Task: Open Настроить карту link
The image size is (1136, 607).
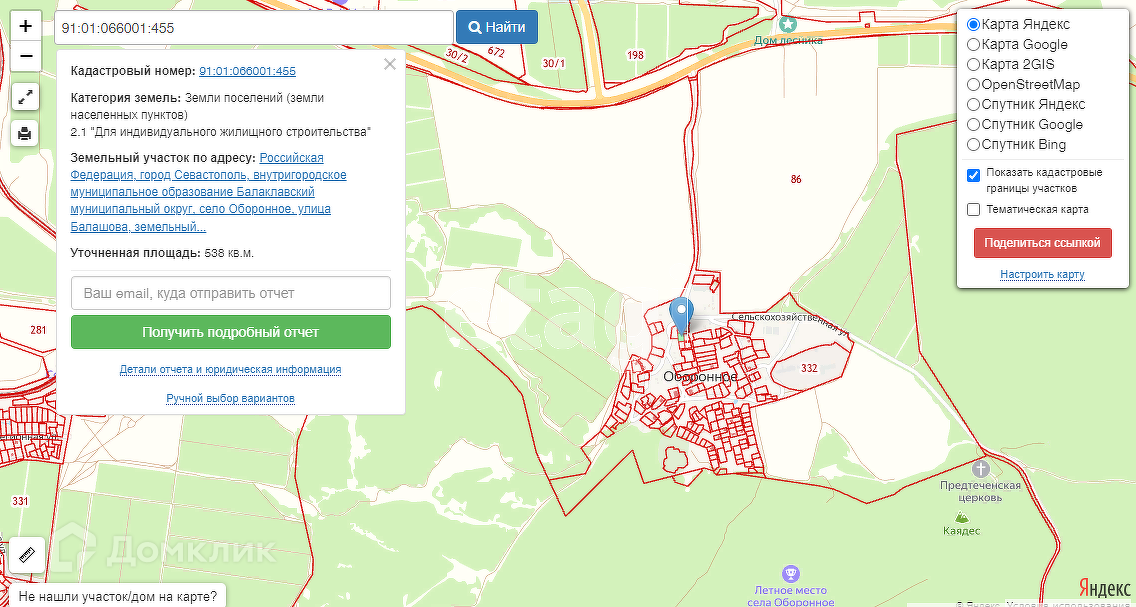Action: coord(1042,275)
